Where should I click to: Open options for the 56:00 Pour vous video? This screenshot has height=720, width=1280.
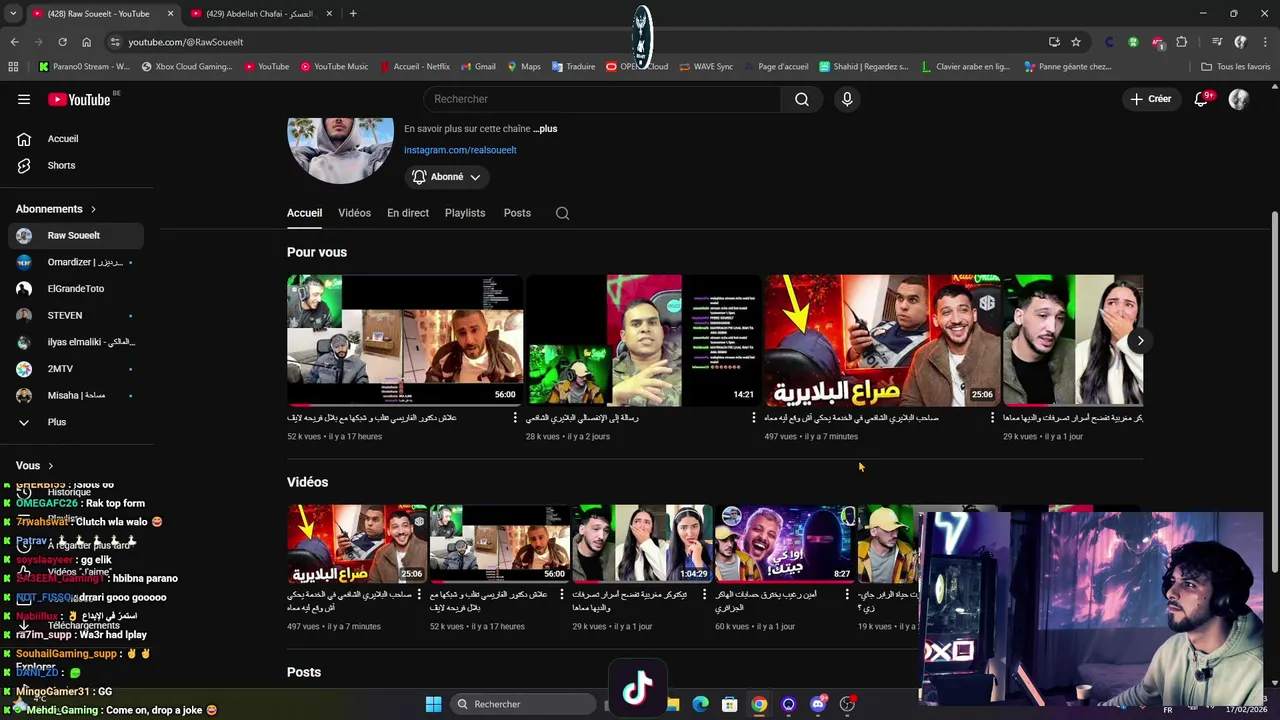[515, 418]
